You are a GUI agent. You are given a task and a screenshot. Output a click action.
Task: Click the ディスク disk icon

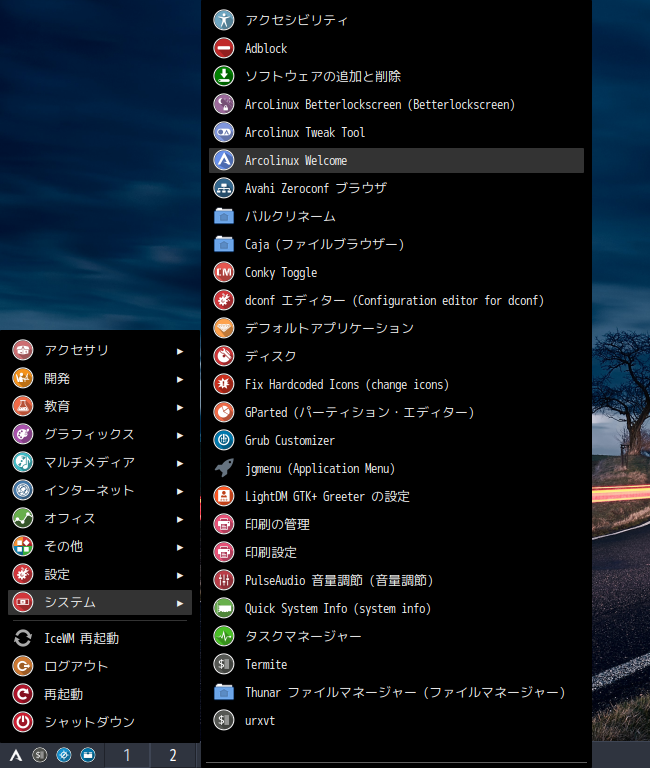[x=224, y=356]
